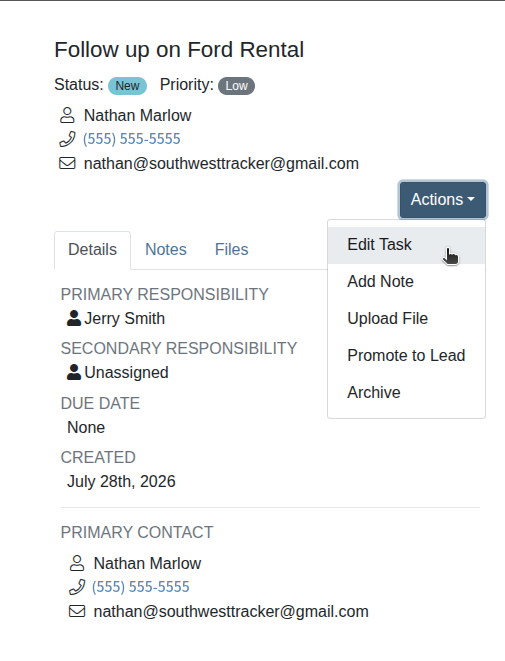Click the person icon beside Nathan Marlow header
This screenshot has height=661, width=505.
[x=67, y=115]
